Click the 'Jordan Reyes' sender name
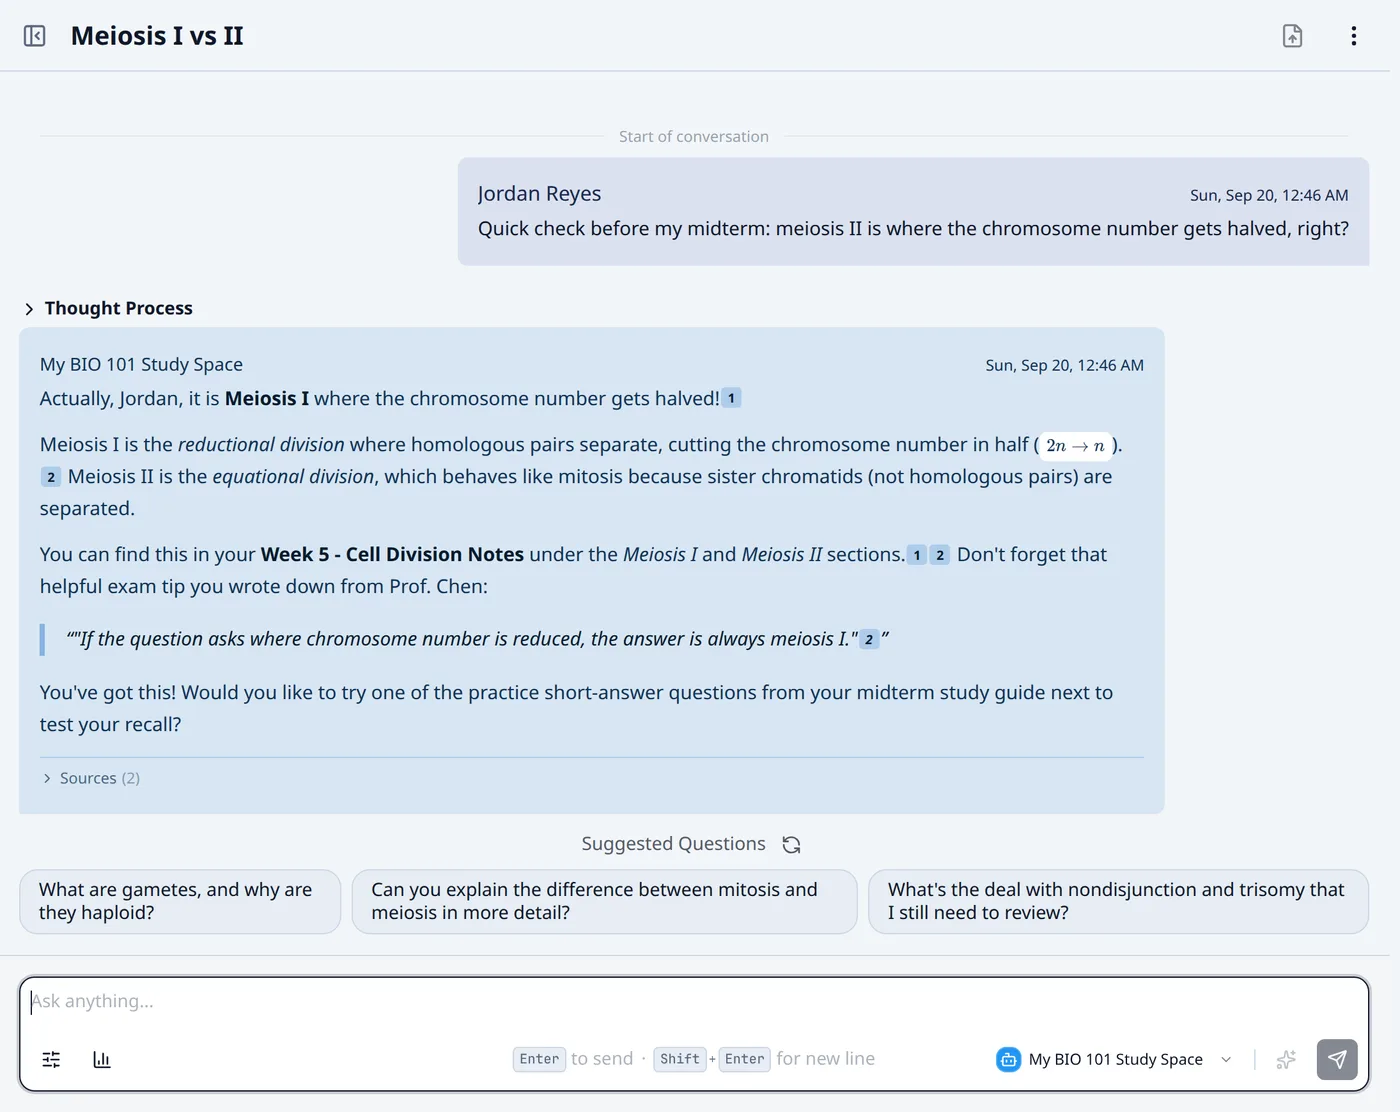Screen dimensions: 1400x1112 [x=539, y=194]
